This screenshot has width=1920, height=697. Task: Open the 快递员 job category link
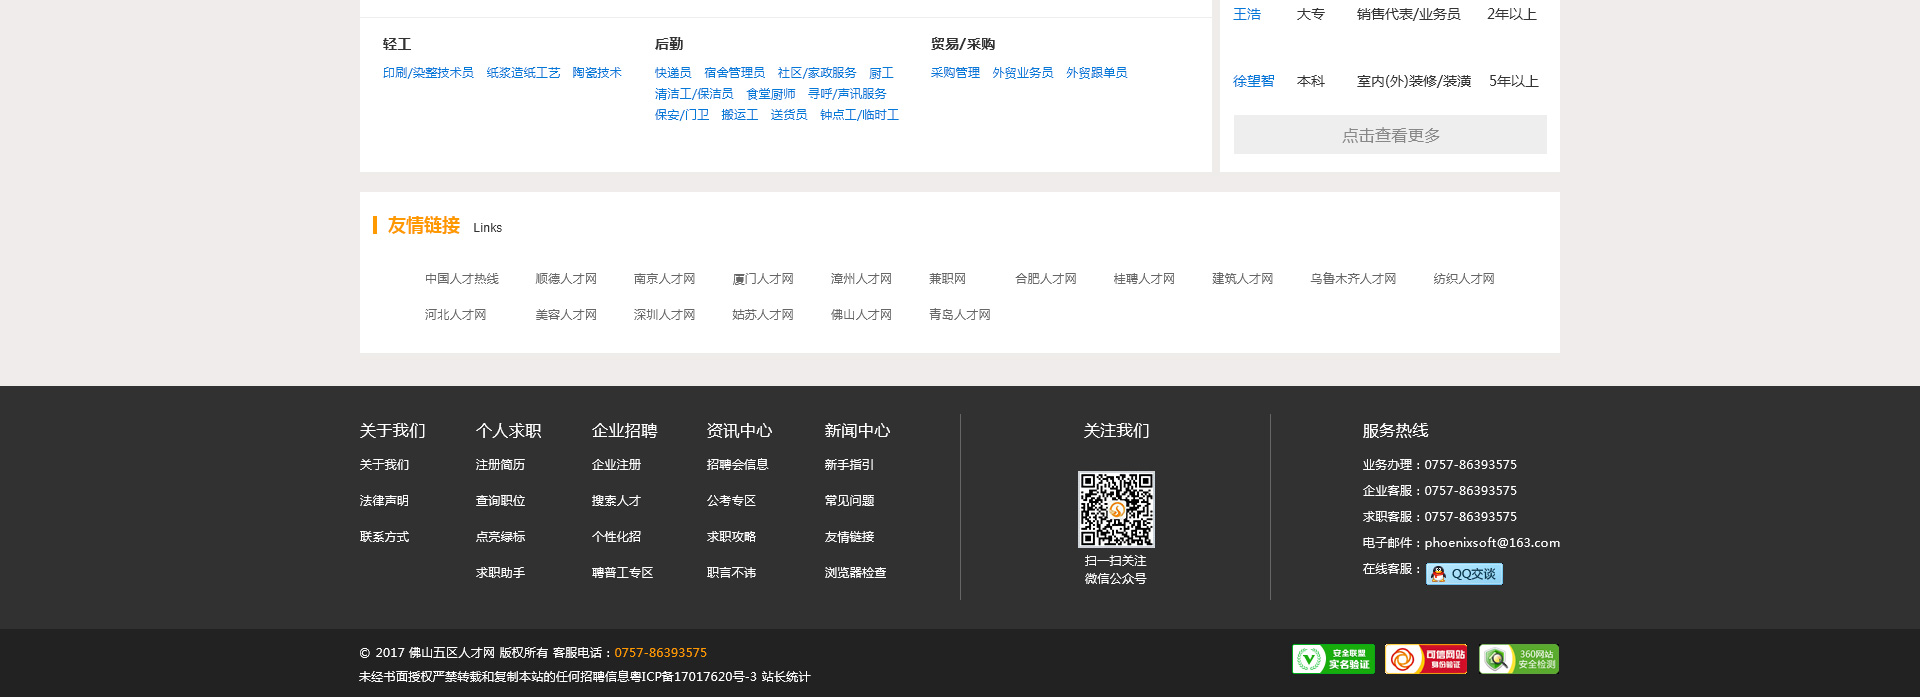(672, 73)
